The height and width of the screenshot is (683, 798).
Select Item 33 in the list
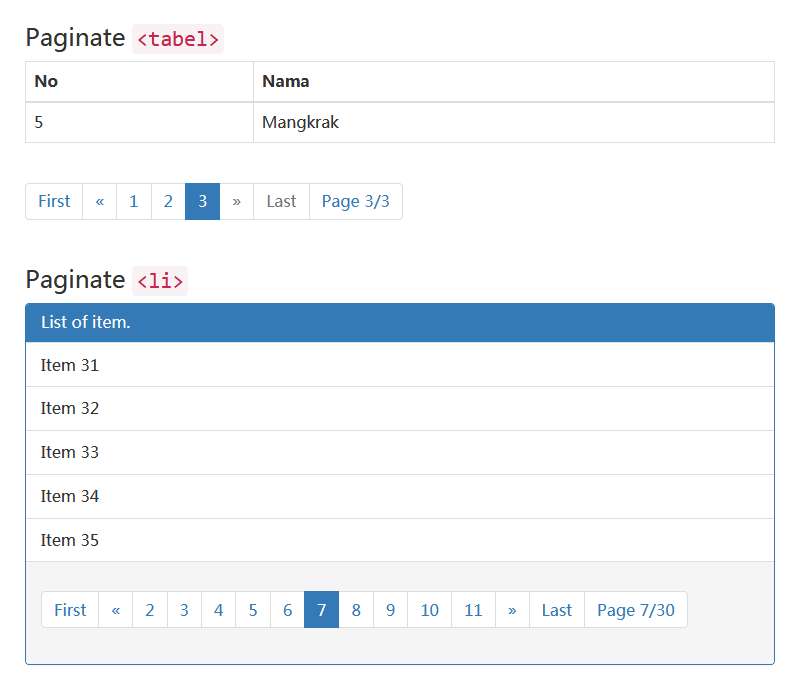tap(70, 452)
